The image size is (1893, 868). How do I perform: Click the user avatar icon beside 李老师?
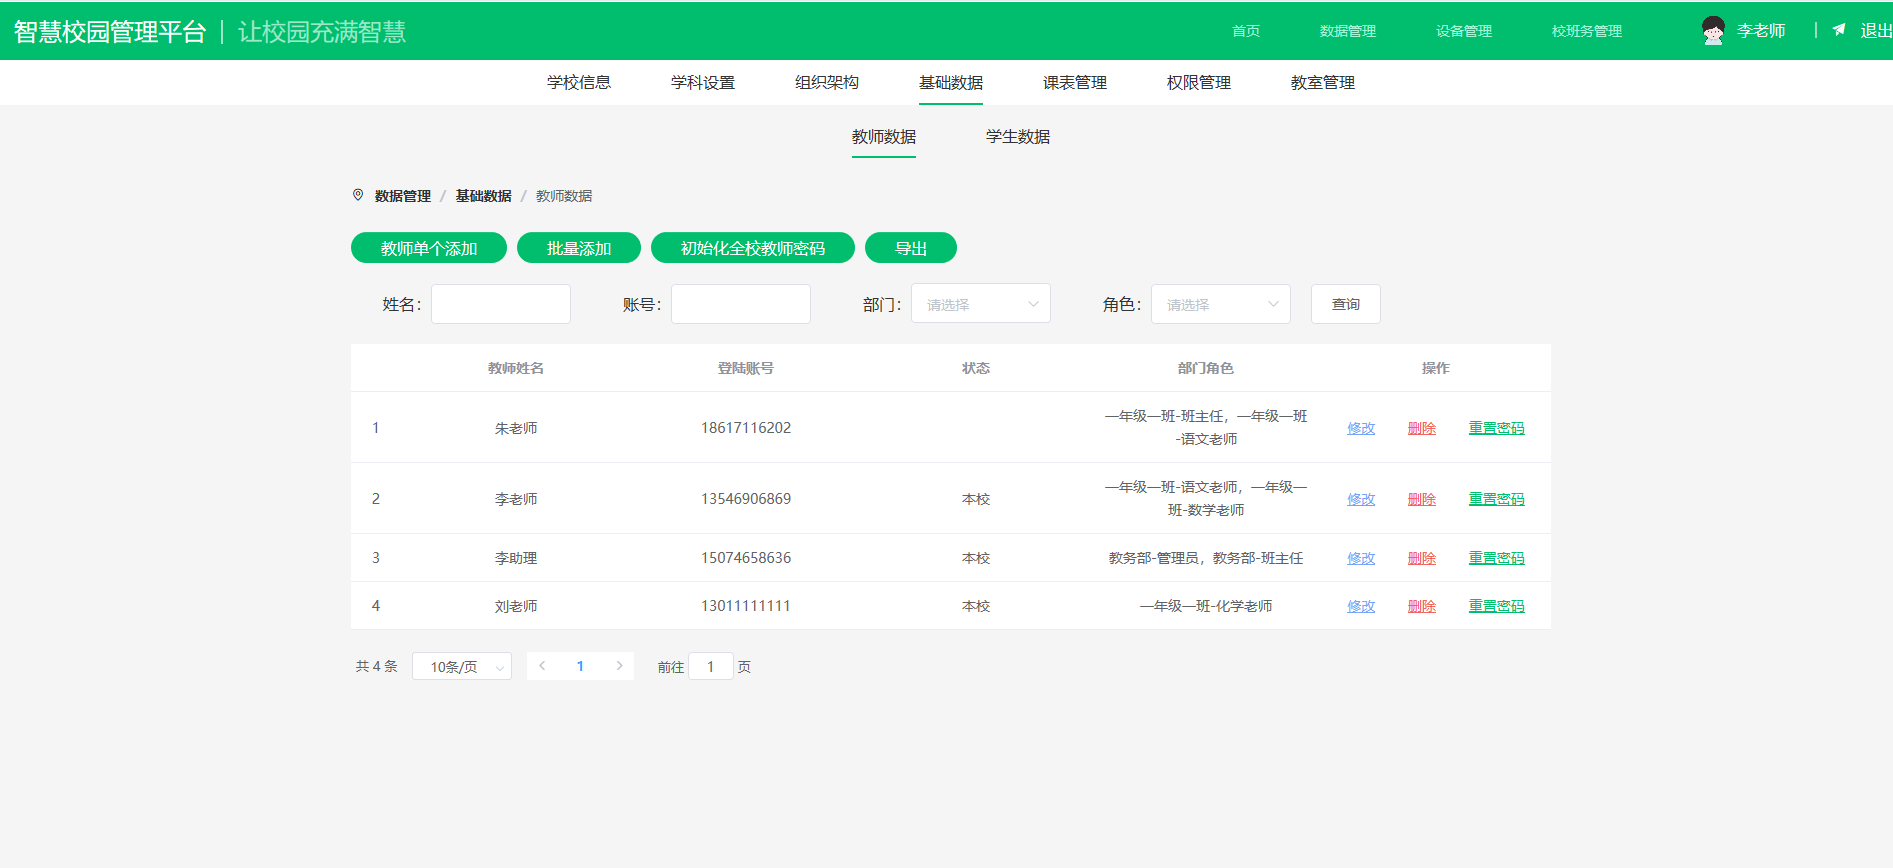click(x=1712, y=31)
